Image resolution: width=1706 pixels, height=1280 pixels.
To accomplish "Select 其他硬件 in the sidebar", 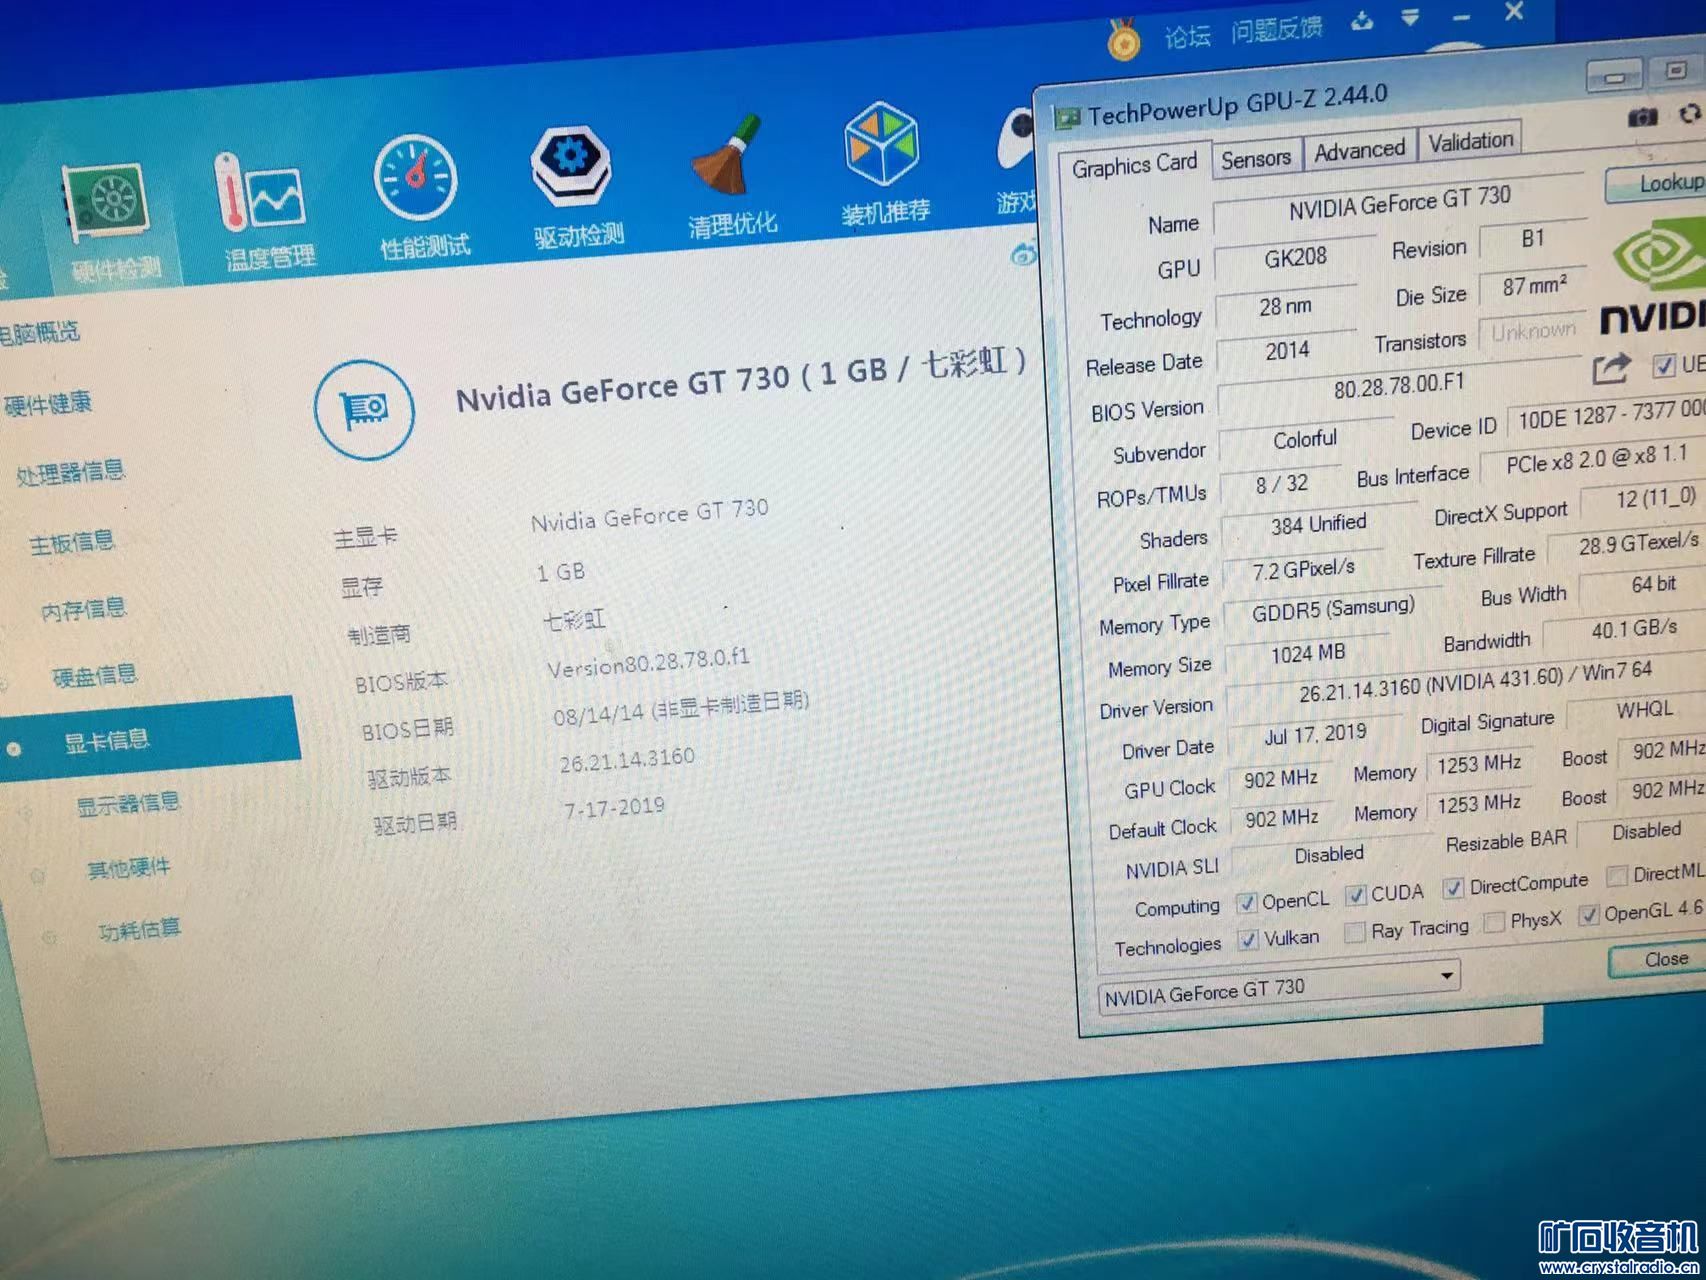I will point(129,868).
